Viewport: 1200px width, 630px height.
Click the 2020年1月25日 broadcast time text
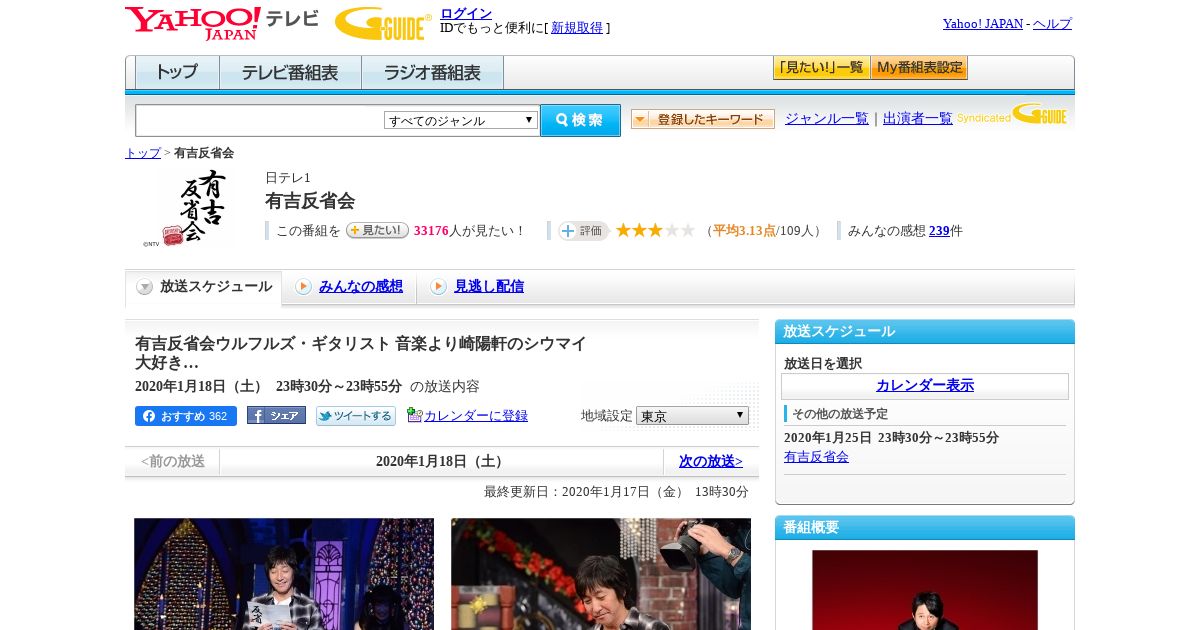pyautogui.click(x=891, y=438)
